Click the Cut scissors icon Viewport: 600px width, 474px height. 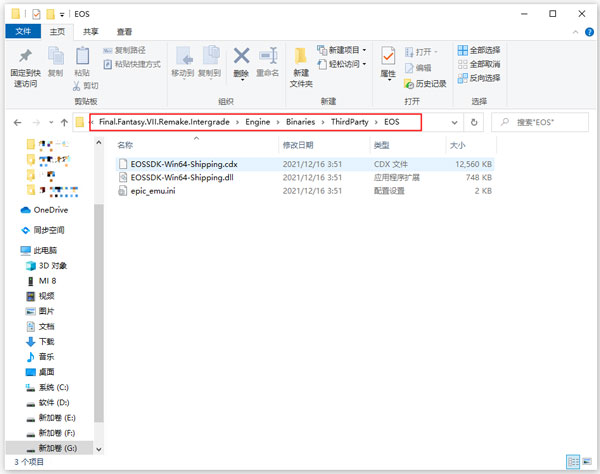(x=77, y=86)
